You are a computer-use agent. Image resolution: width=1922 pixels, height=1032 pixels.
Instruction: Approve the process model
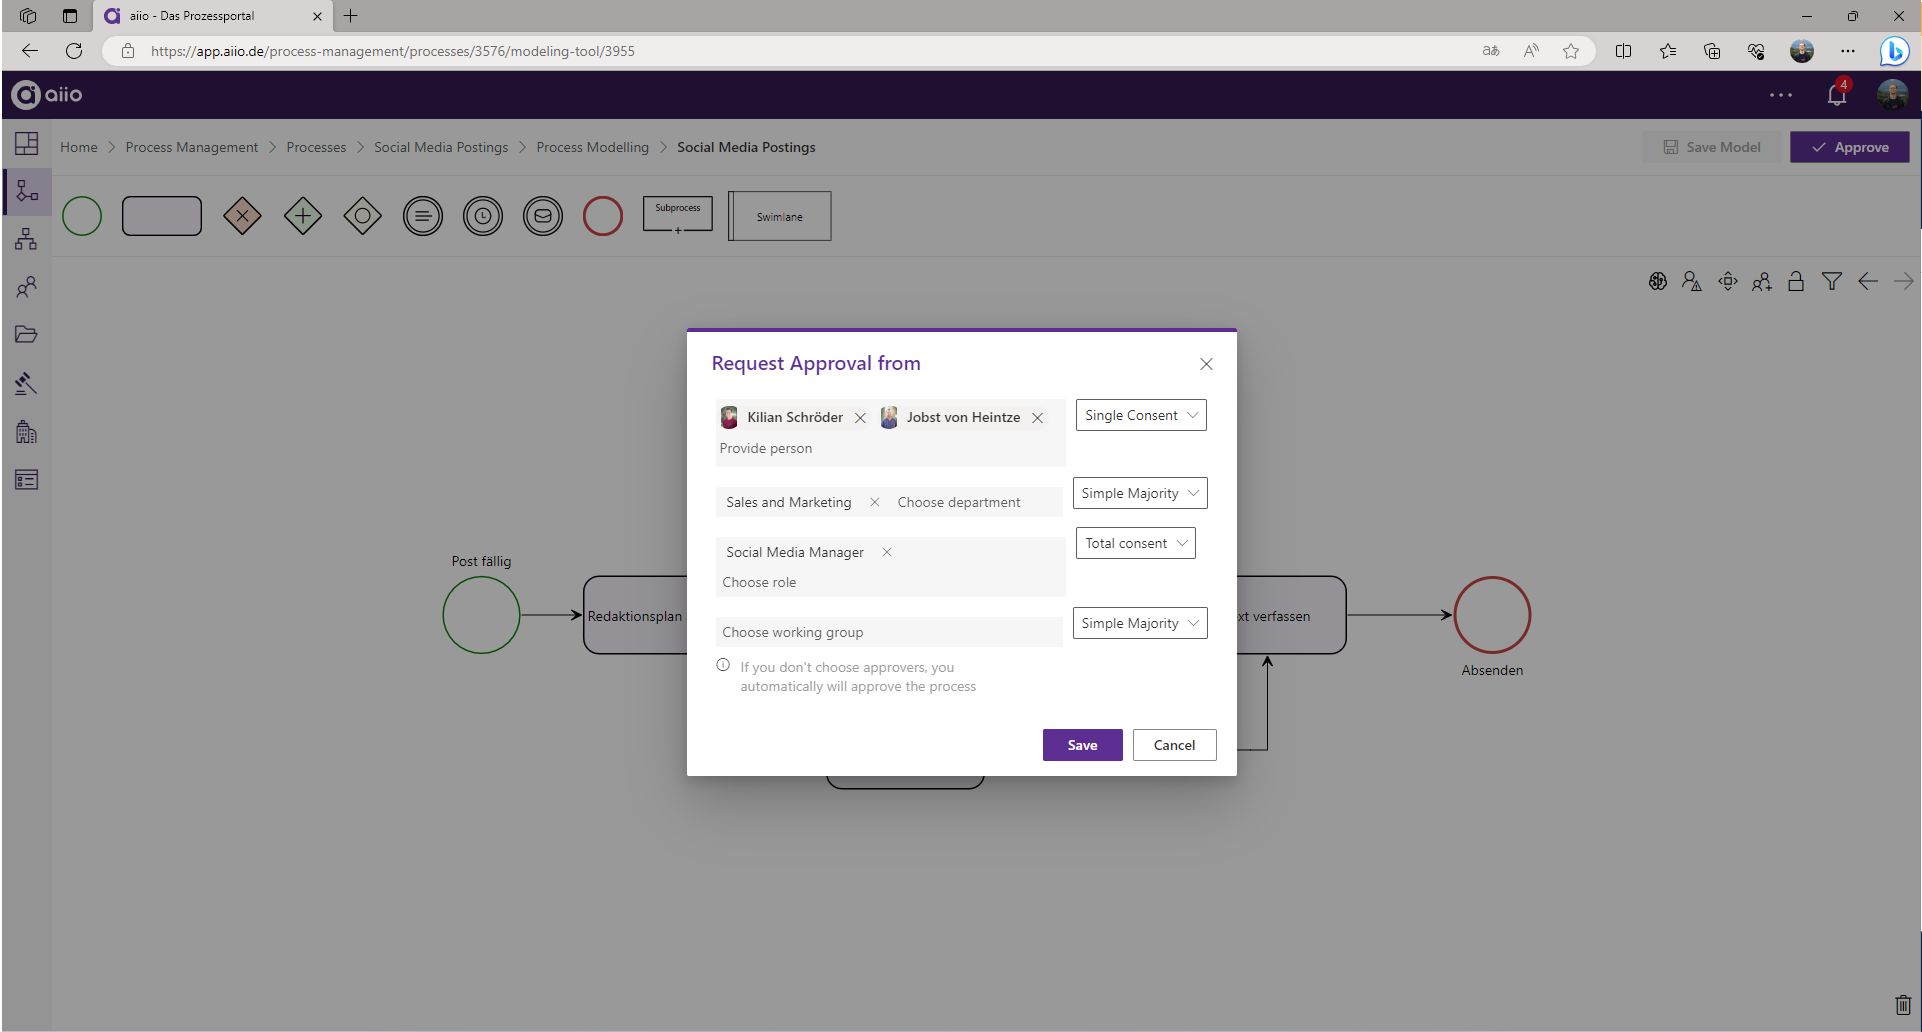click(x=1849, y=147)
